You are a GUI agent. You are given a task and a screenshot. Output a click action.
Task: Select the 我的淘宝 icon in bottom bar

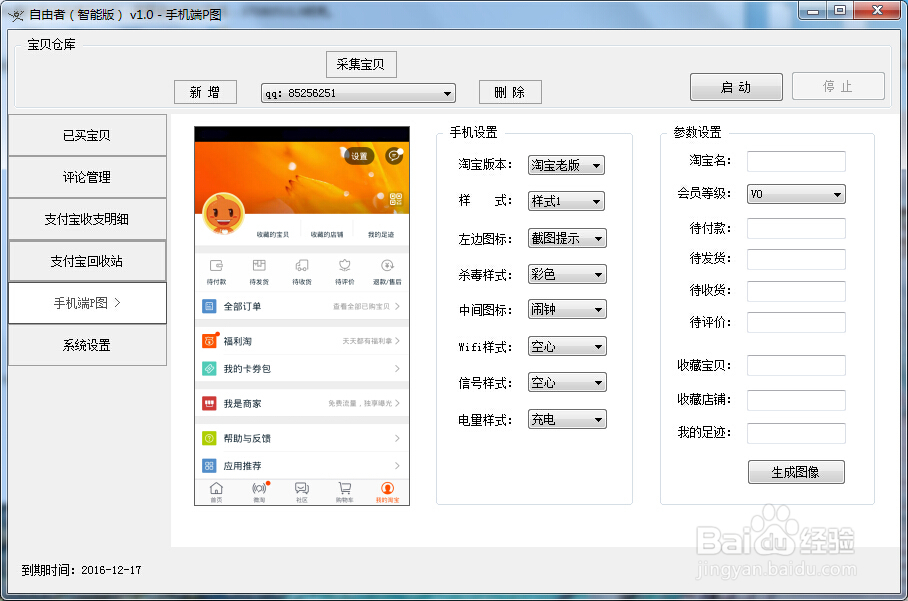(x=386, y=489)
